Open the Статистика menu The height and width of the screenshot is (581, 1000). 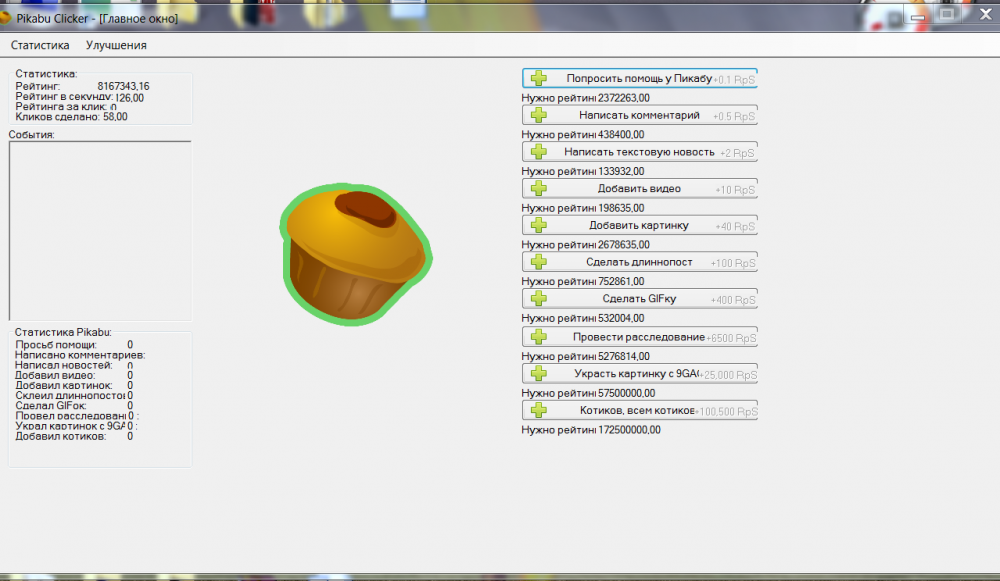[x=40, y=45]
